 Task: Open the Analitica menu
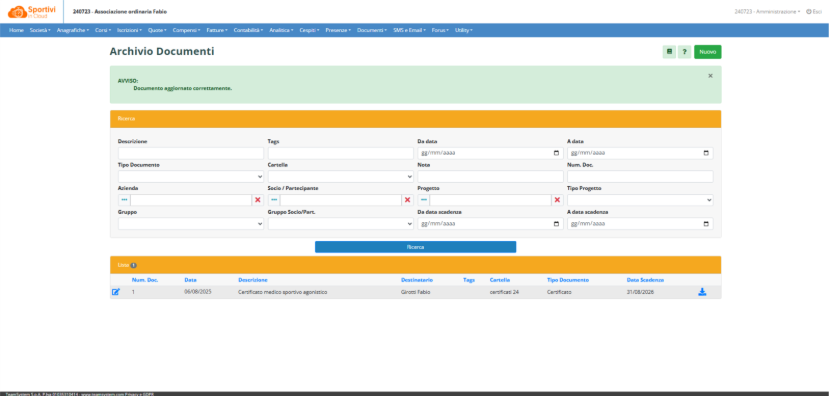pos(281,30)
